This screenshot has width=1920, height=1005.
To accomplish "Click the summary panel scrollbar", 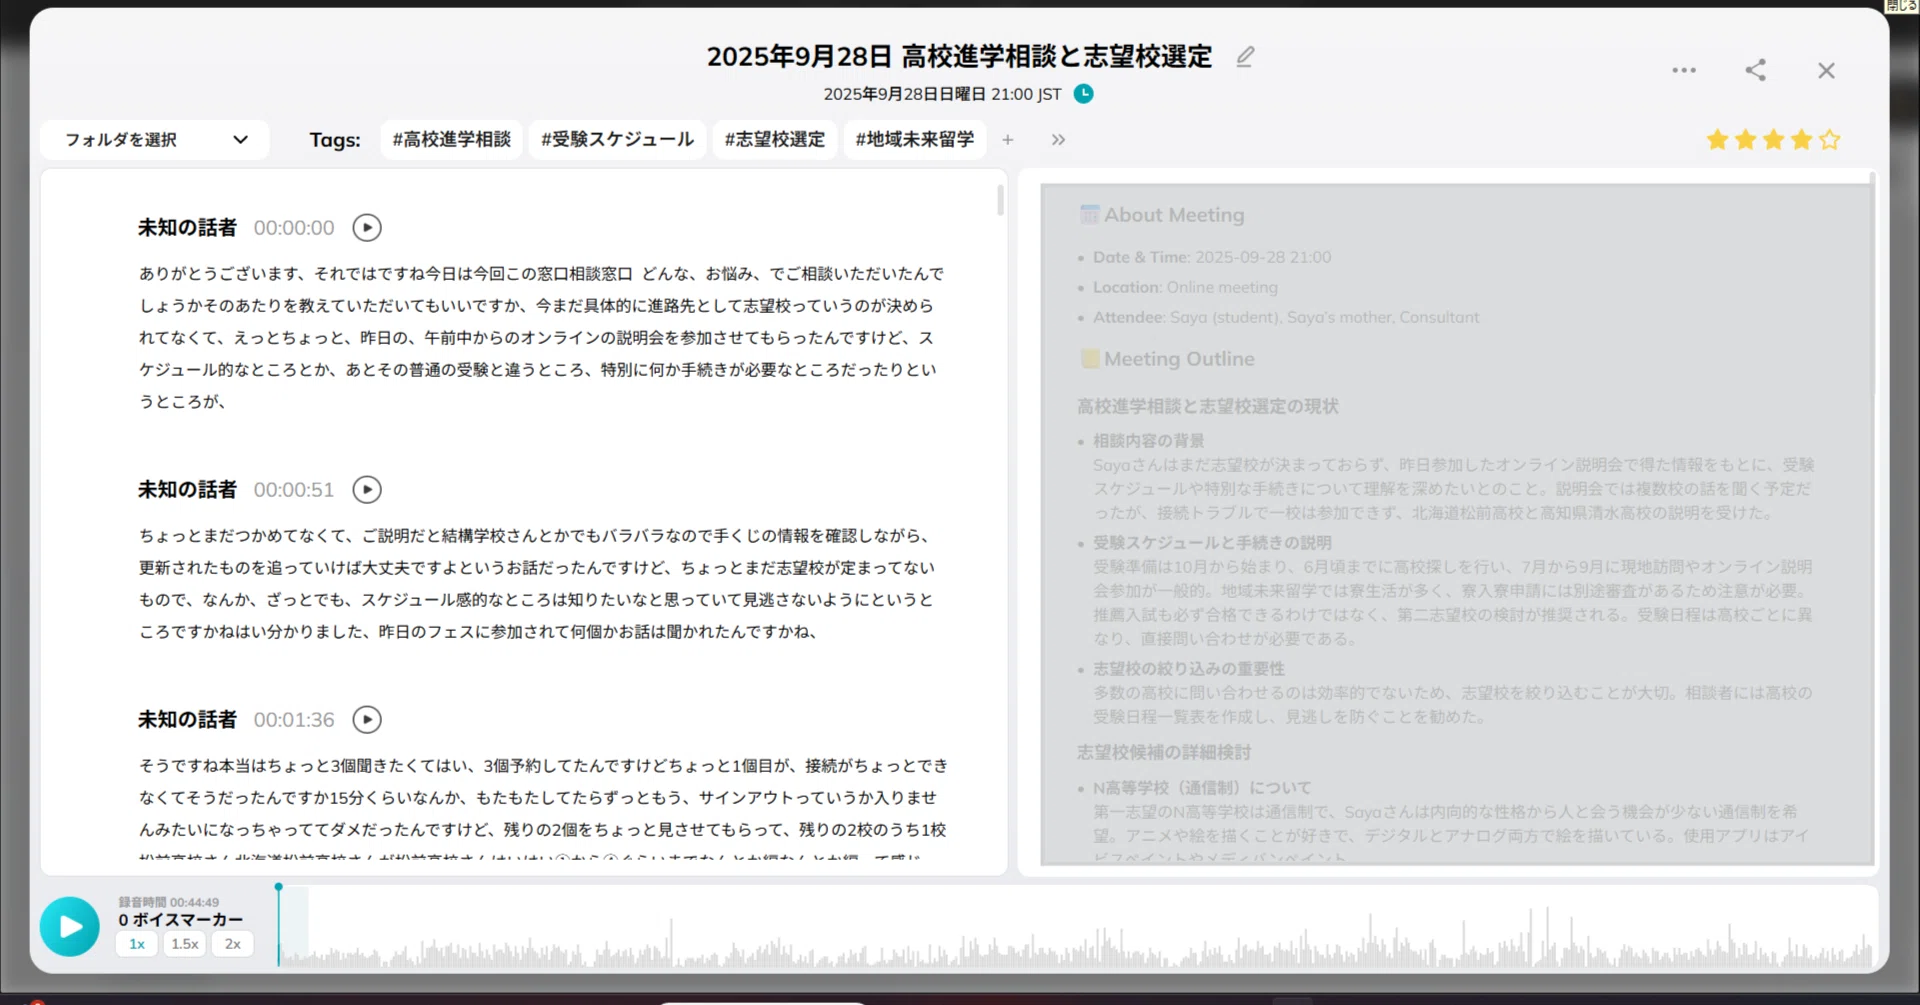I will 1872,285.
